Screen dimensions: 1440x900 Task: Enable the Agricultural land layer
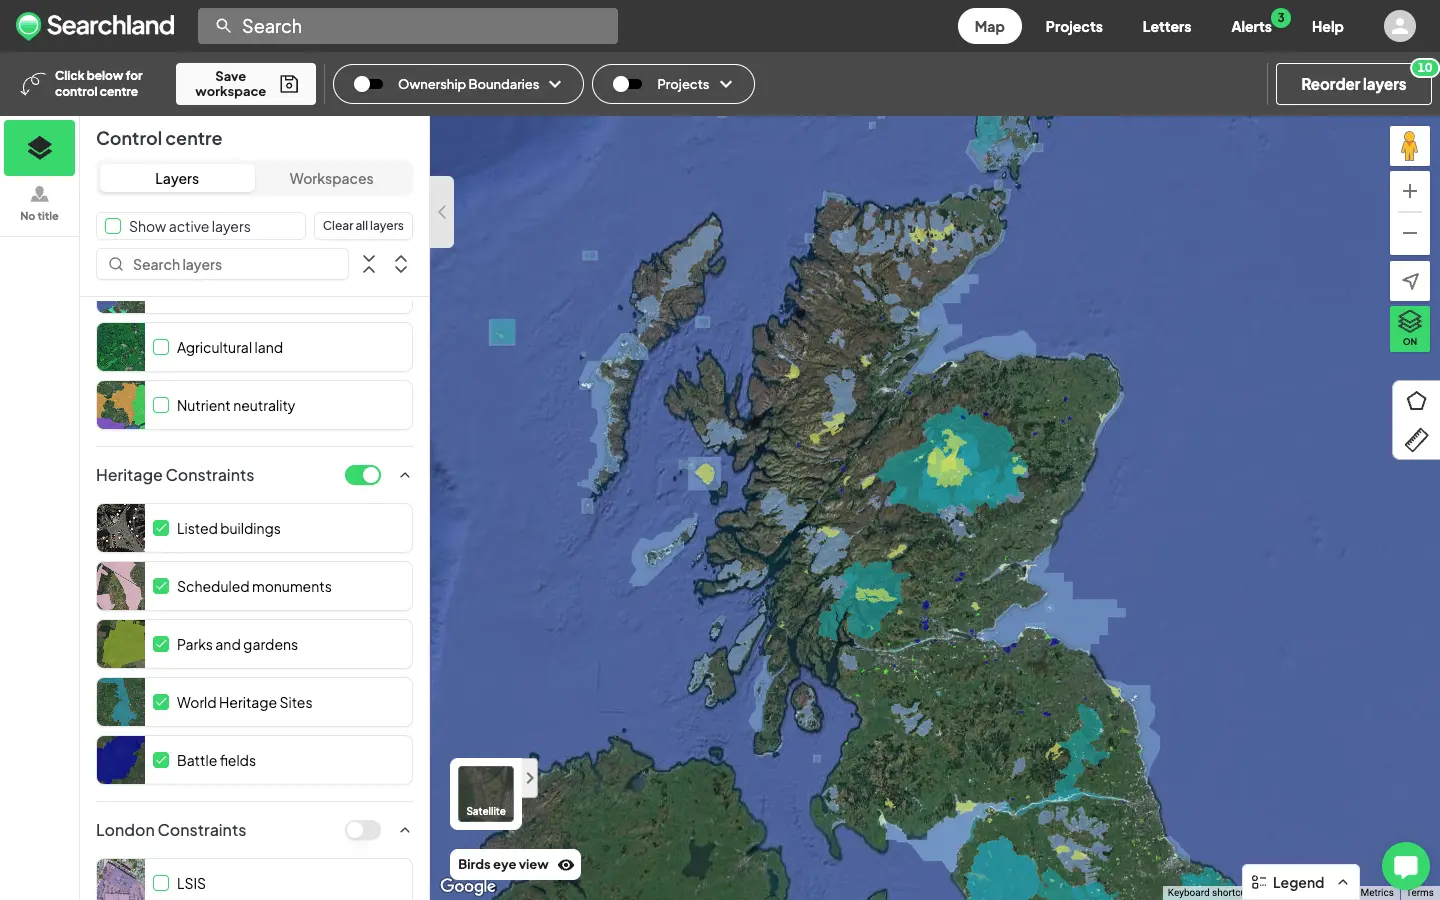(161, 347)
